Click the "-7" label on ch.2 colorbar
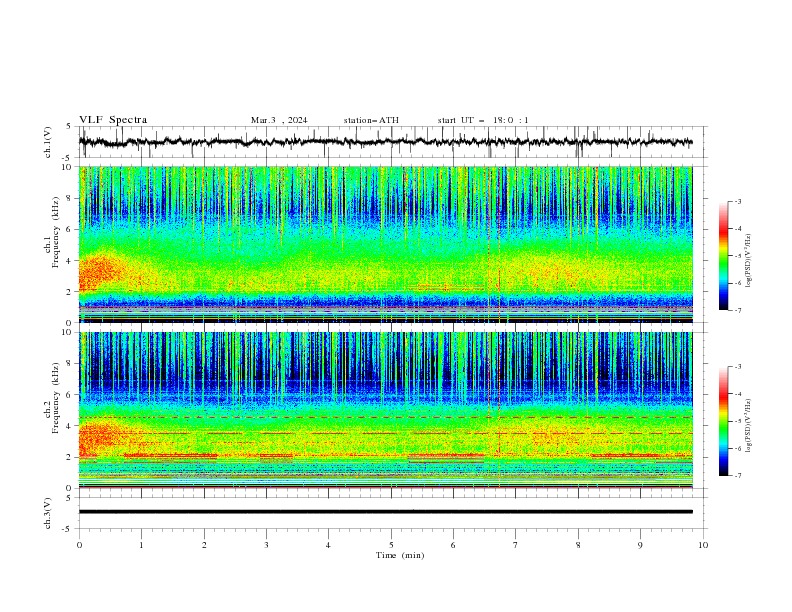The image size is (792, 612). 738,475
